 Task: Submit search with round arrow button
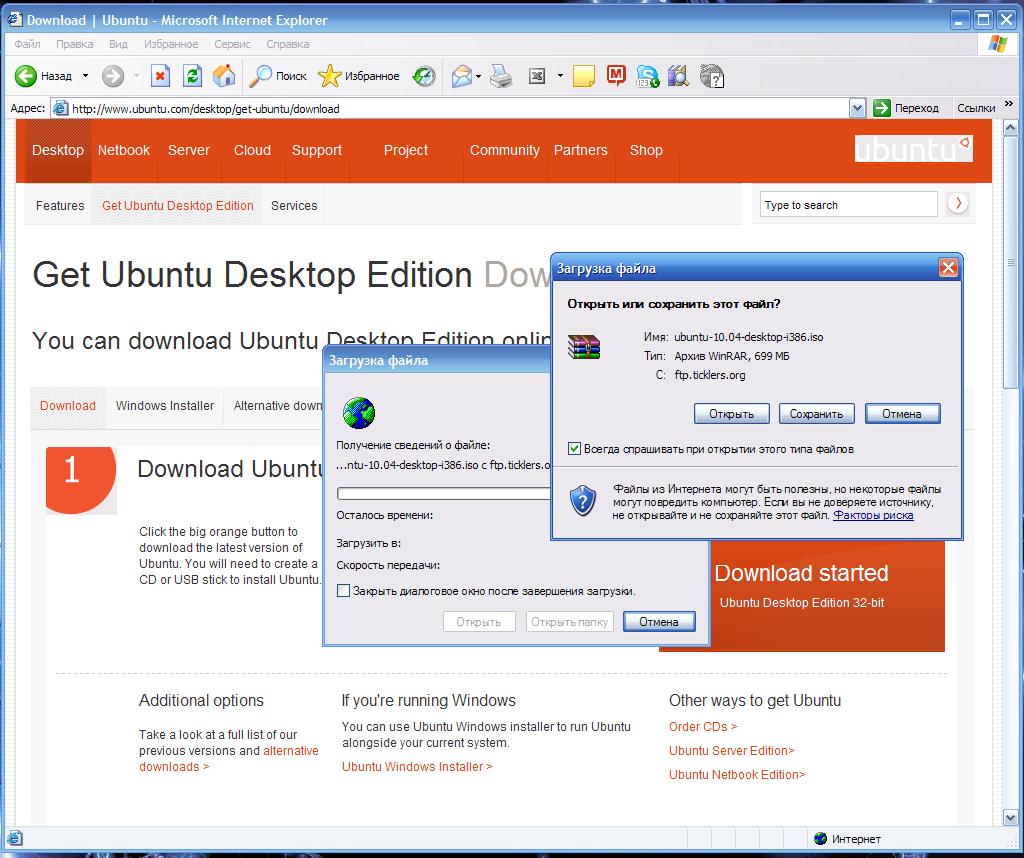(957, 203)
